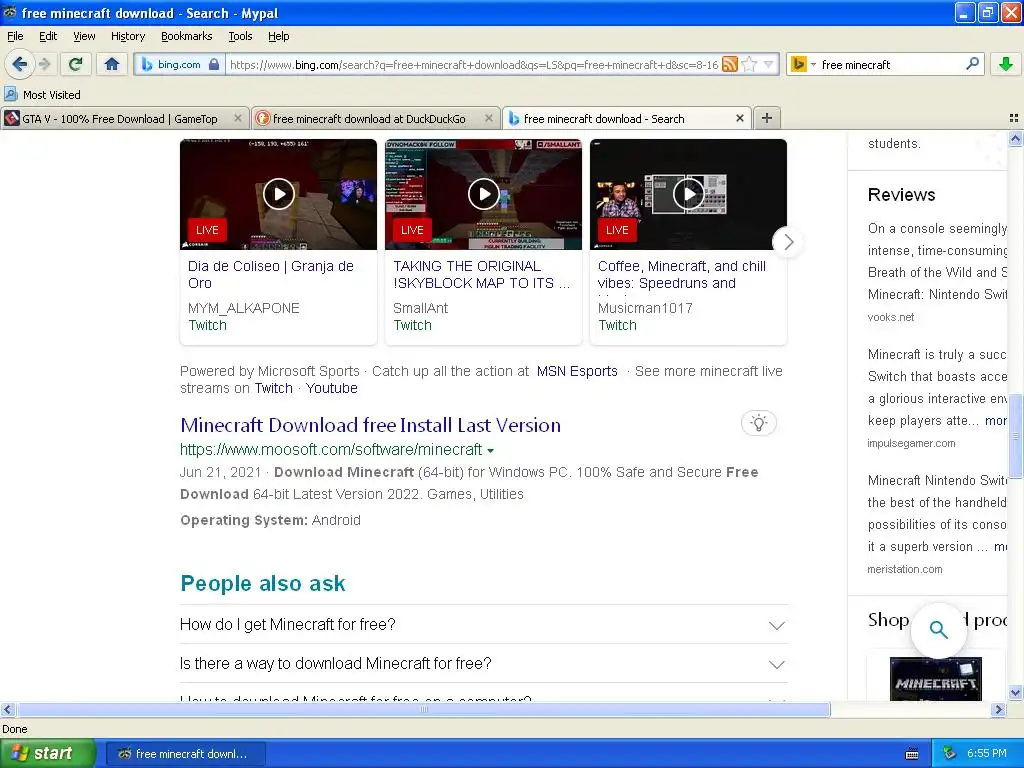Screen dimensions: 1024x768
Task: Open a new tab with the plus button
Action: (767, 118)
